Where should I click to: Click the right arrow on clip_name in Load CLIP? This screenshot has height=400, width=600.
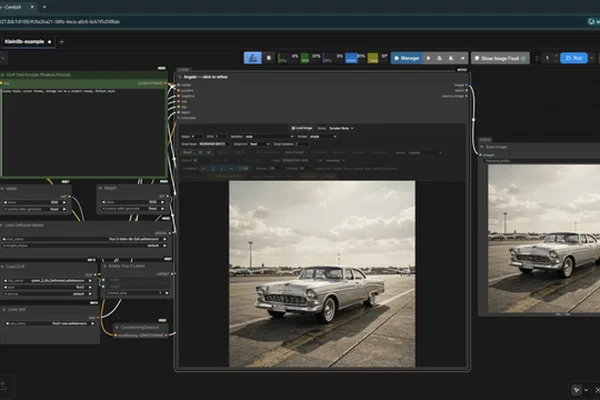coord(90,281)
